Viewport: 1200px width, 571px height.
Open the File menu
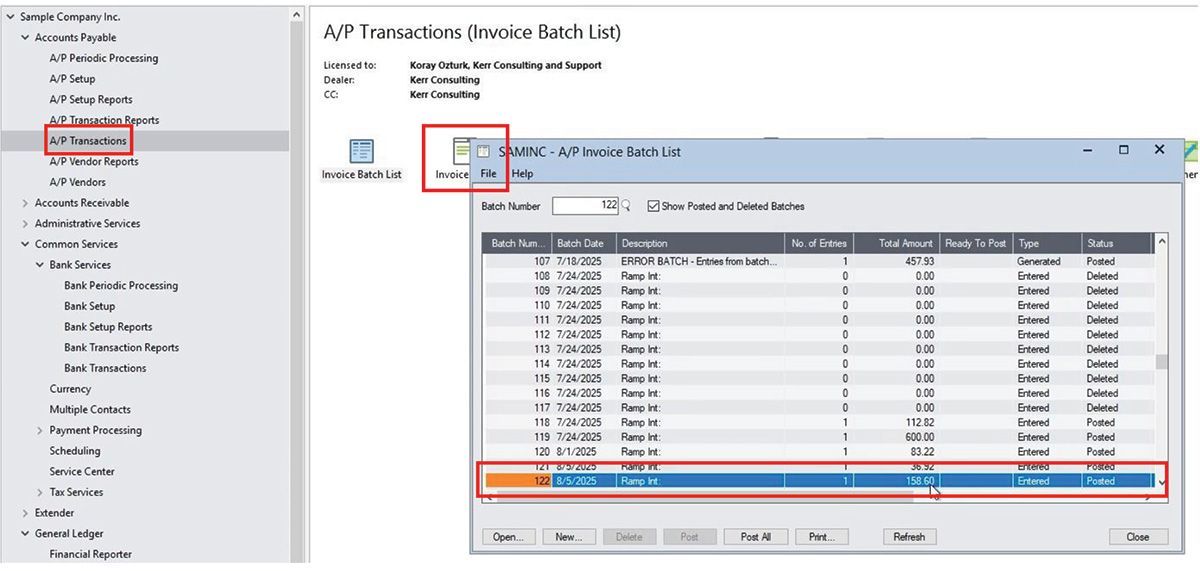[488, 173]
